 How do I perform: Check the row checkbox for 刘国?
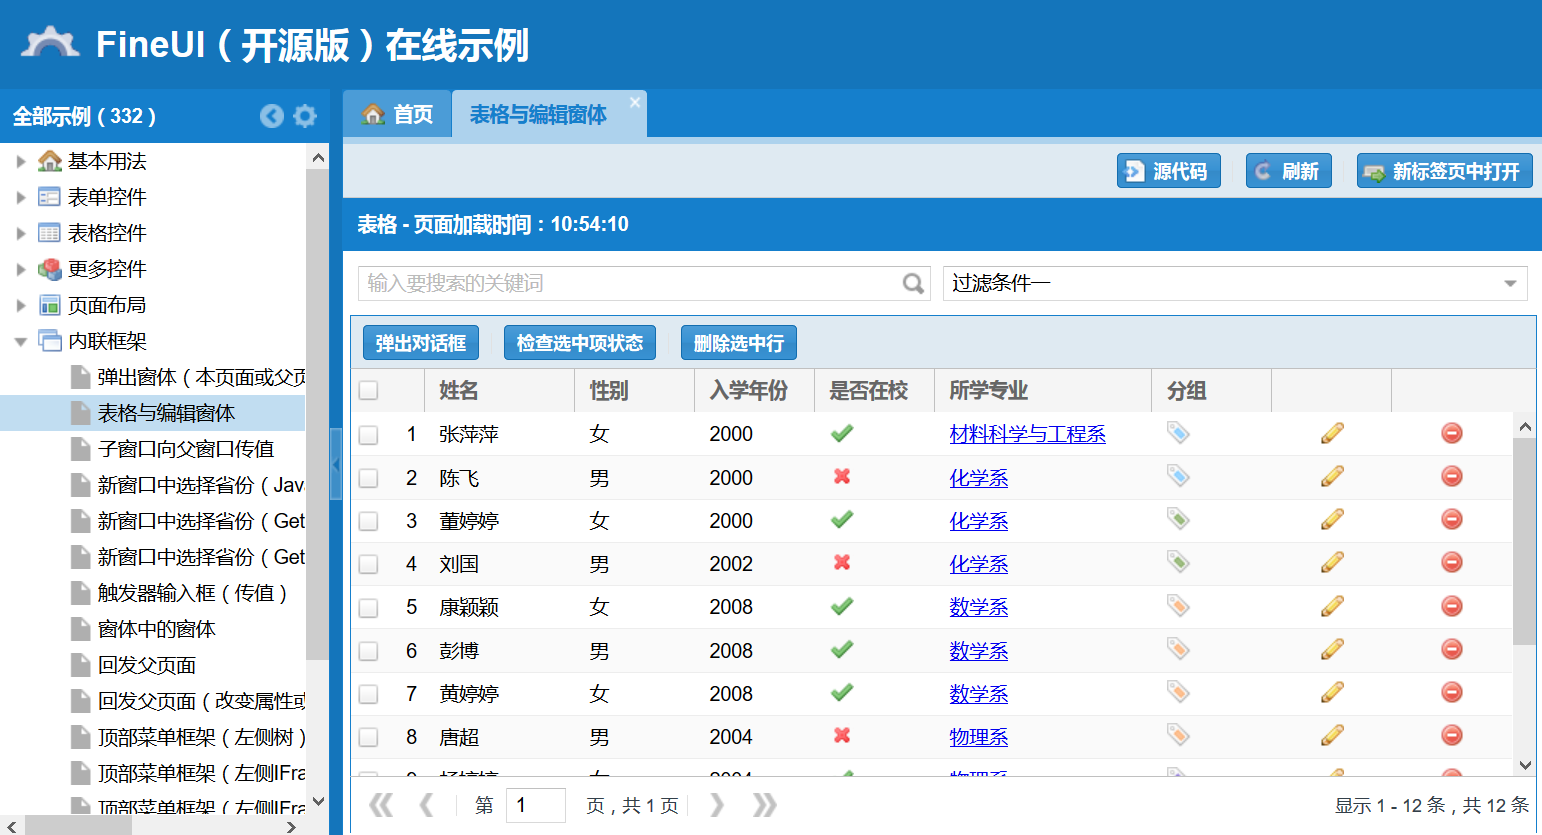tap(369, 564)
